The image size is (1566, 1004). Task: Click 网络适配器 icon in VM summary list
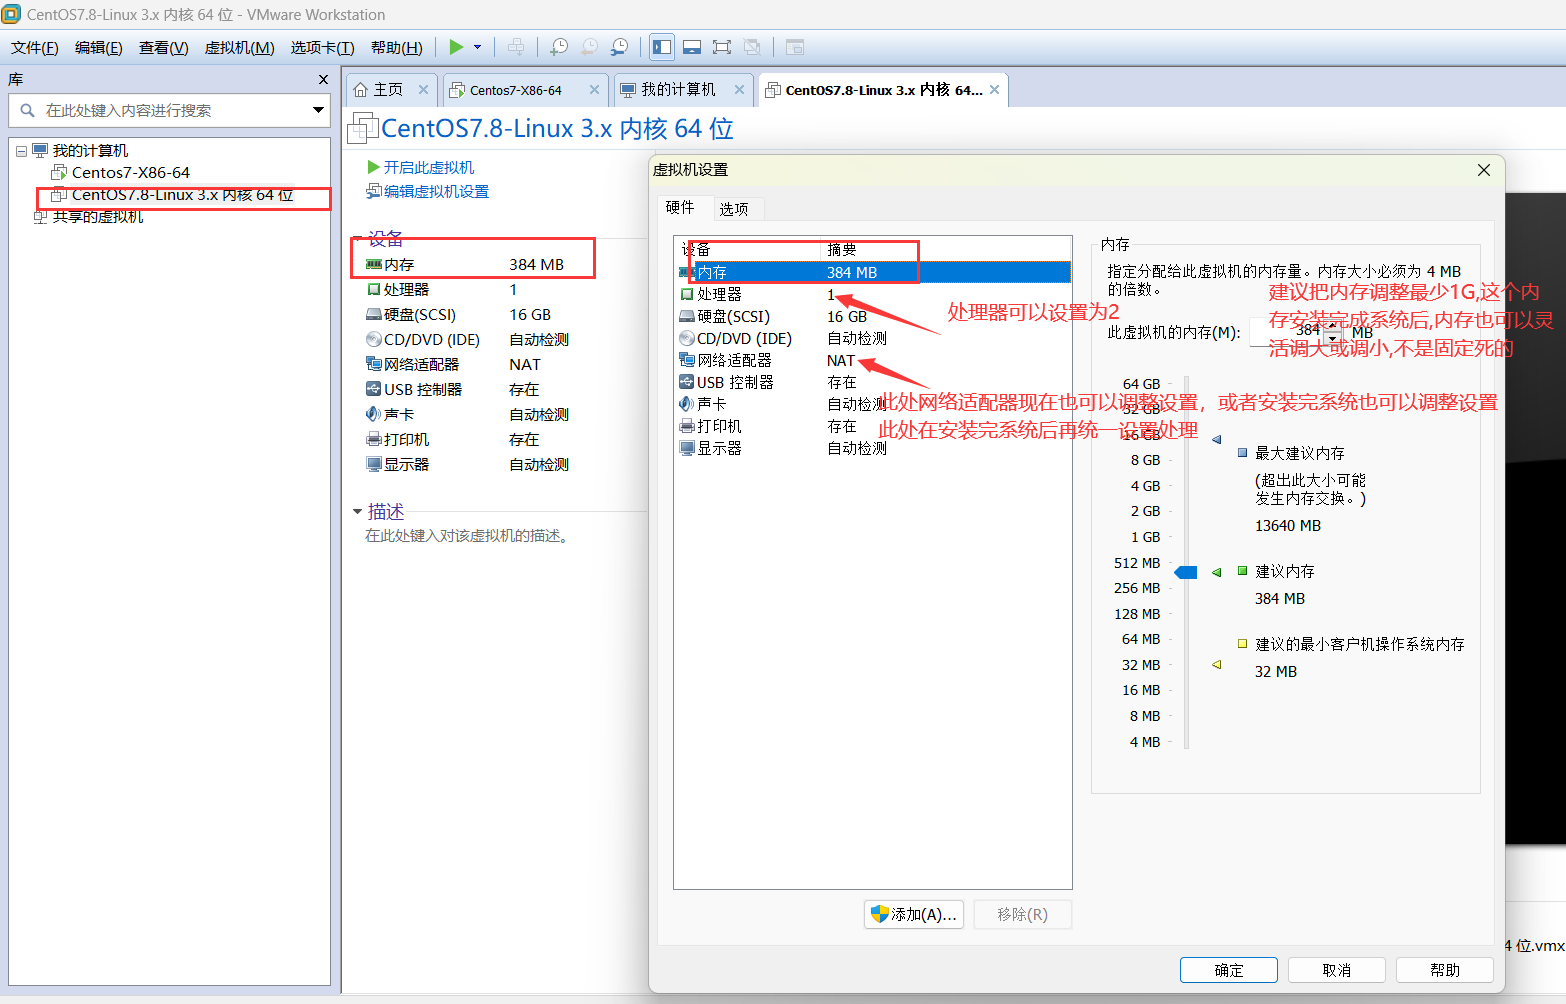(374, 365)
